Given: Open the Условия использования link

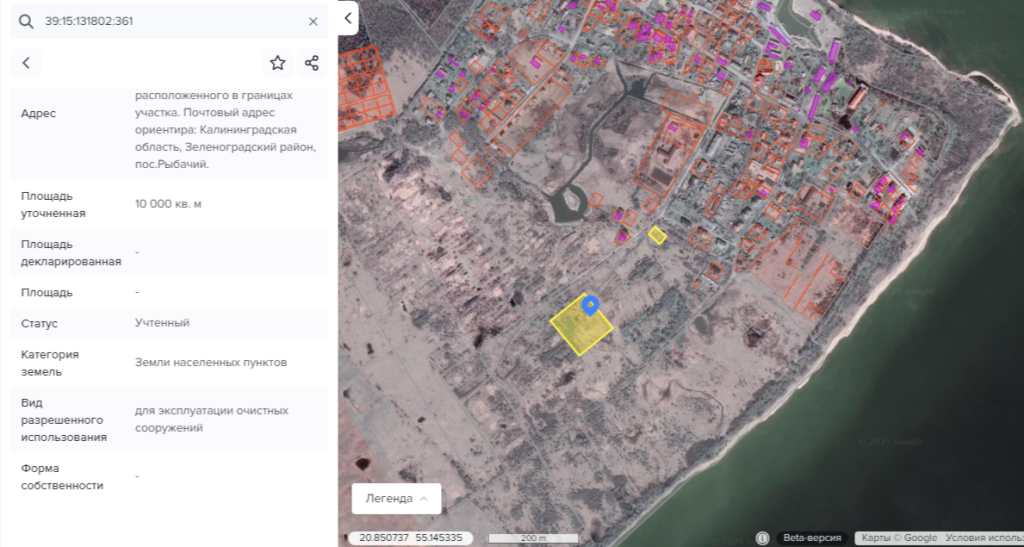Looking at the screenshot, I should click(x=984, y=538).
